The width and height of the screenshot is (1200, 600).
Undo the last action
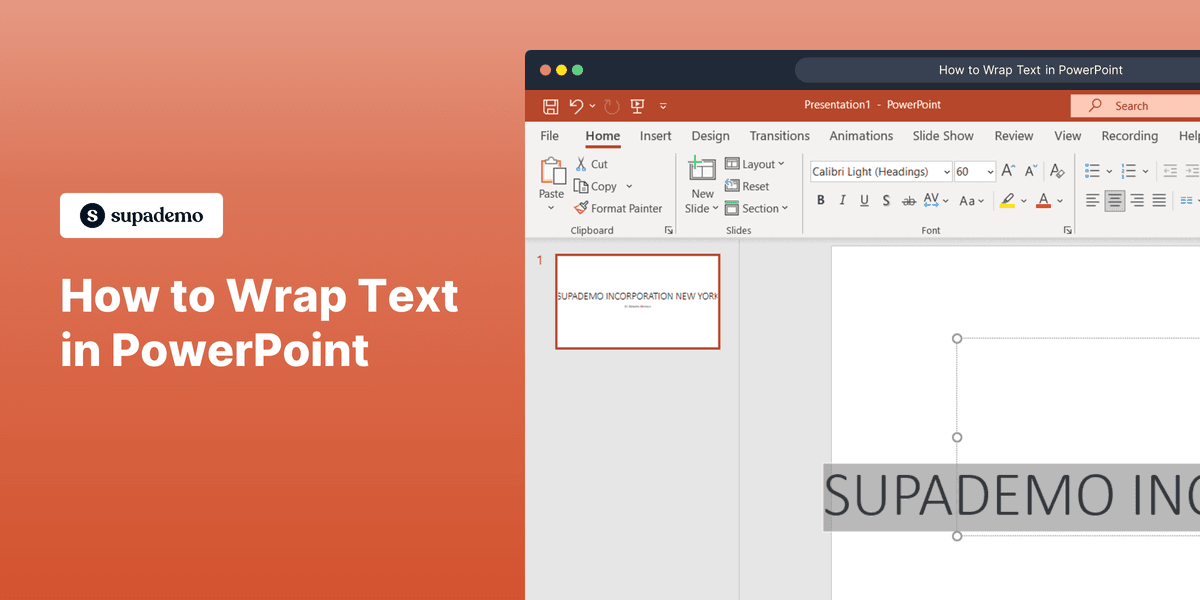point(576,105)
